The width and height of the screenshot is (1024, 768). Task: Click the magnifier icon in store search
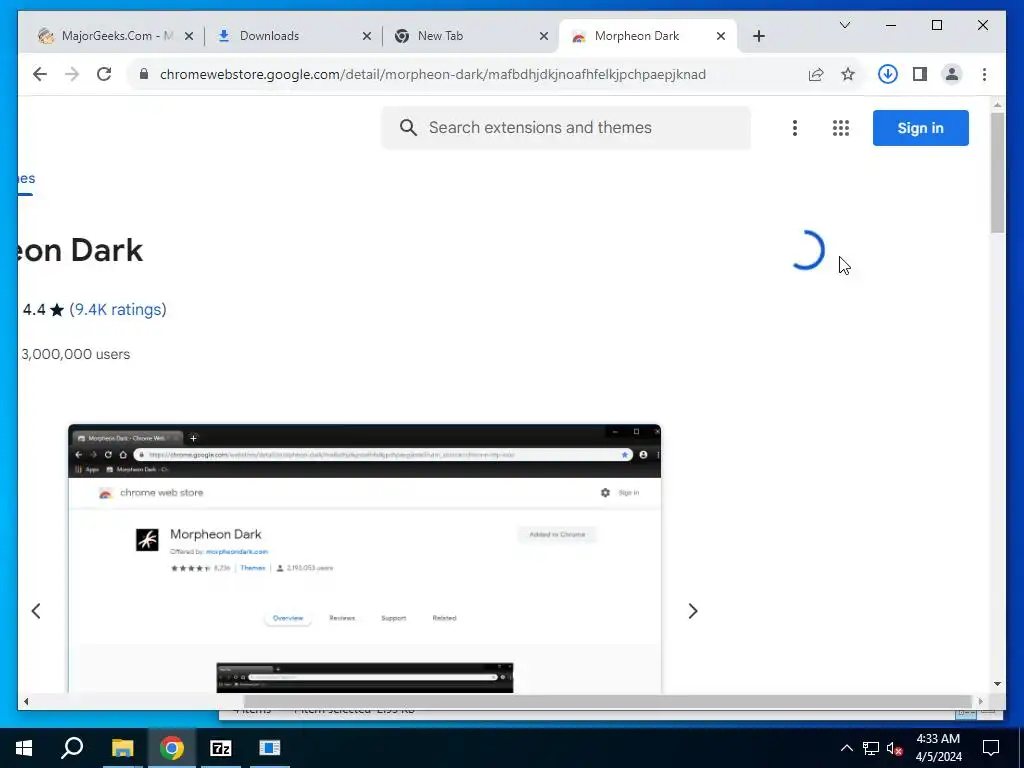click(x=408, y=128)
